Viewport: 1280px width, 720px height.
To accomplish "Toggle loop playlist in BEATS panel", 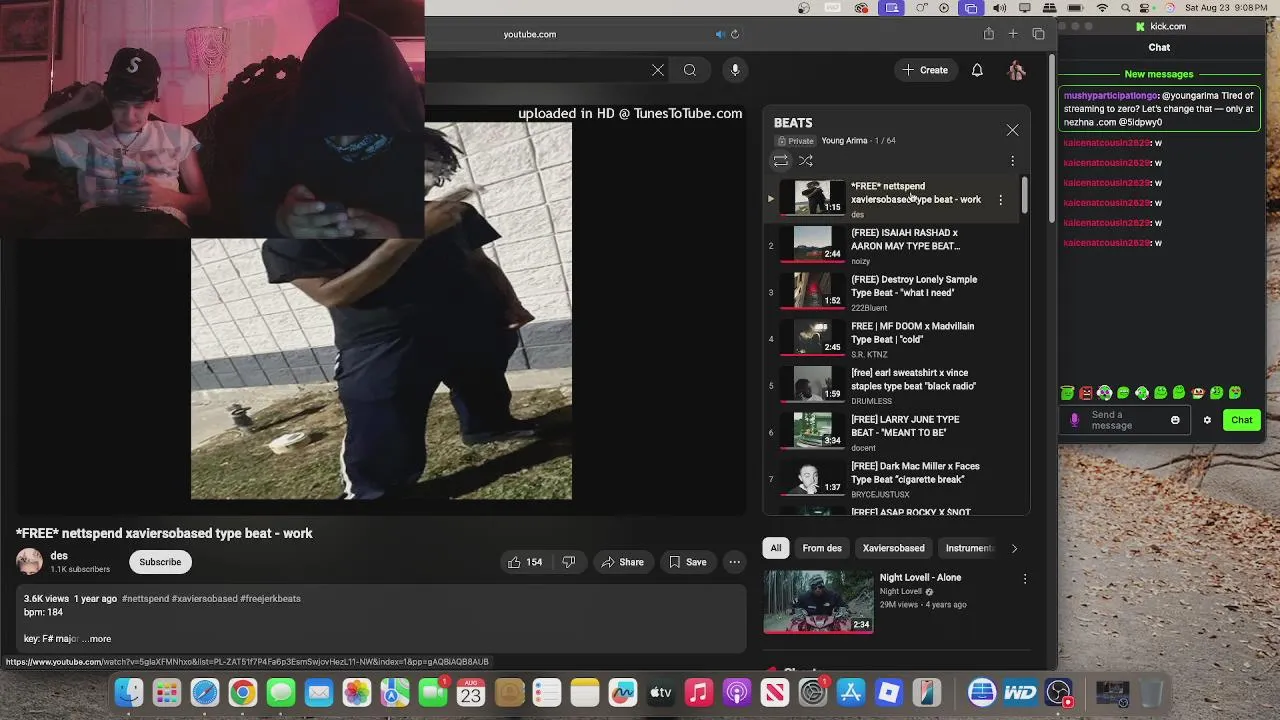I will click(x=781, y=160).
